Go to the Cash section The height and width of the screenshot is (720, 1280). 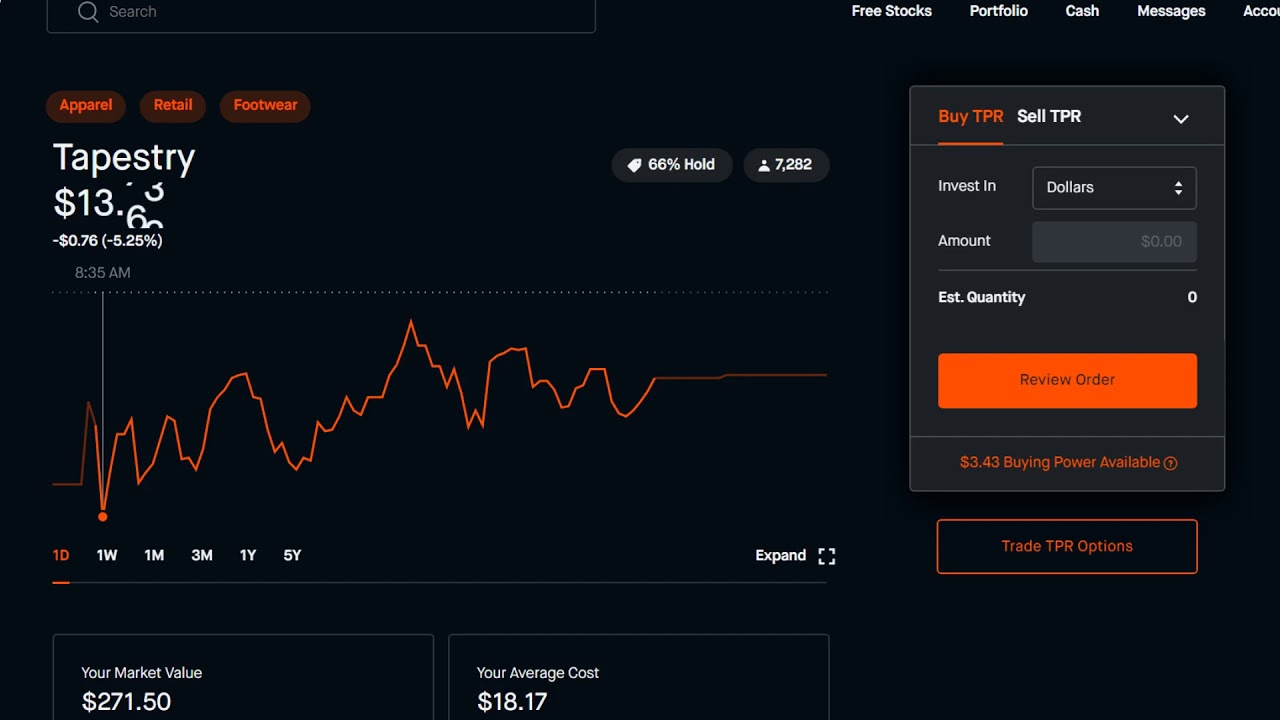1082,11
